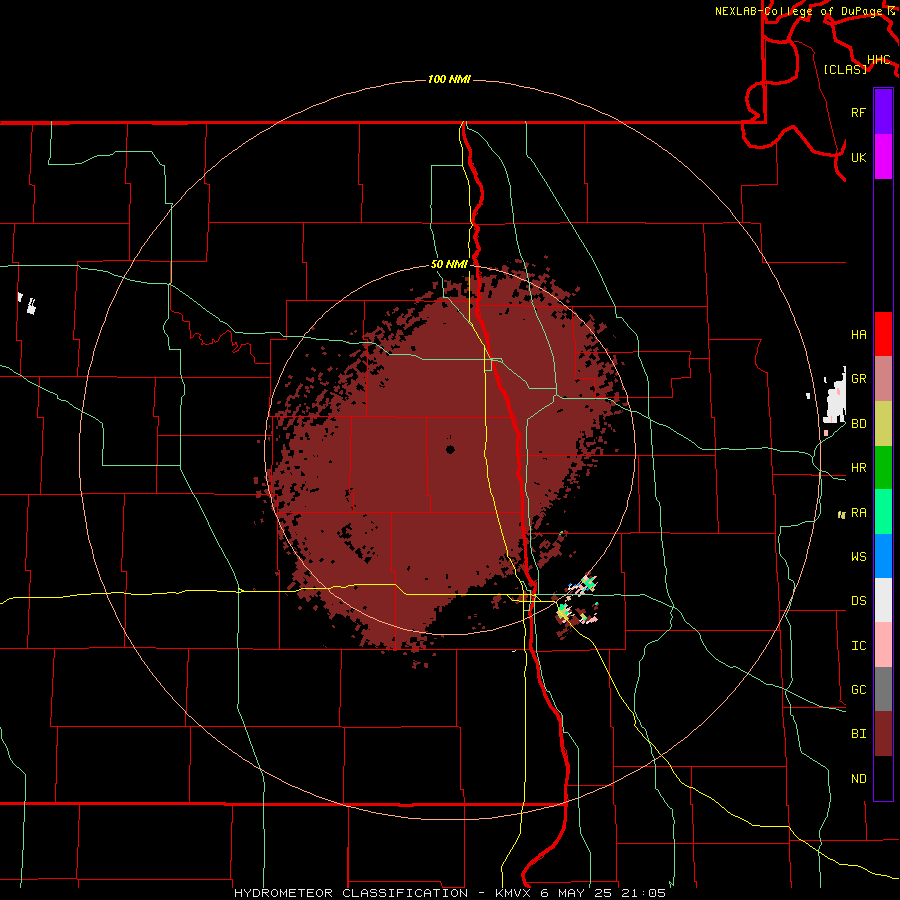Click the WS blue legend color swatch
The width and height of the screenshot is (900, 900).
click(883, 556)
